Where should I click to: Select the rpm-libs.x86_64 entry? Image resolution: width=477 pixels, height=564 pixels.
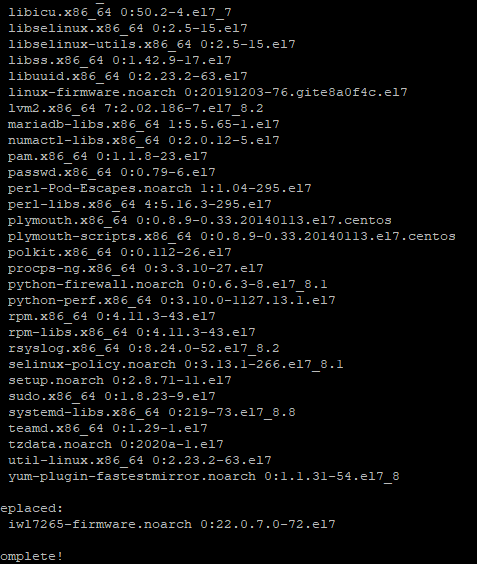click(x=132, y=332)
